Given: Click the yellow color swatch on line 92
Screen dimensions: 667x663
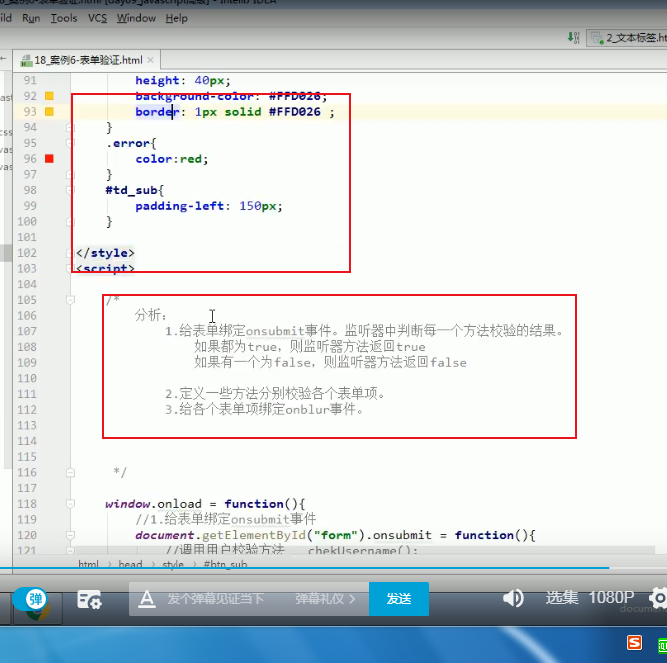Looking at the screenshot, I should [x=49, y=96].
